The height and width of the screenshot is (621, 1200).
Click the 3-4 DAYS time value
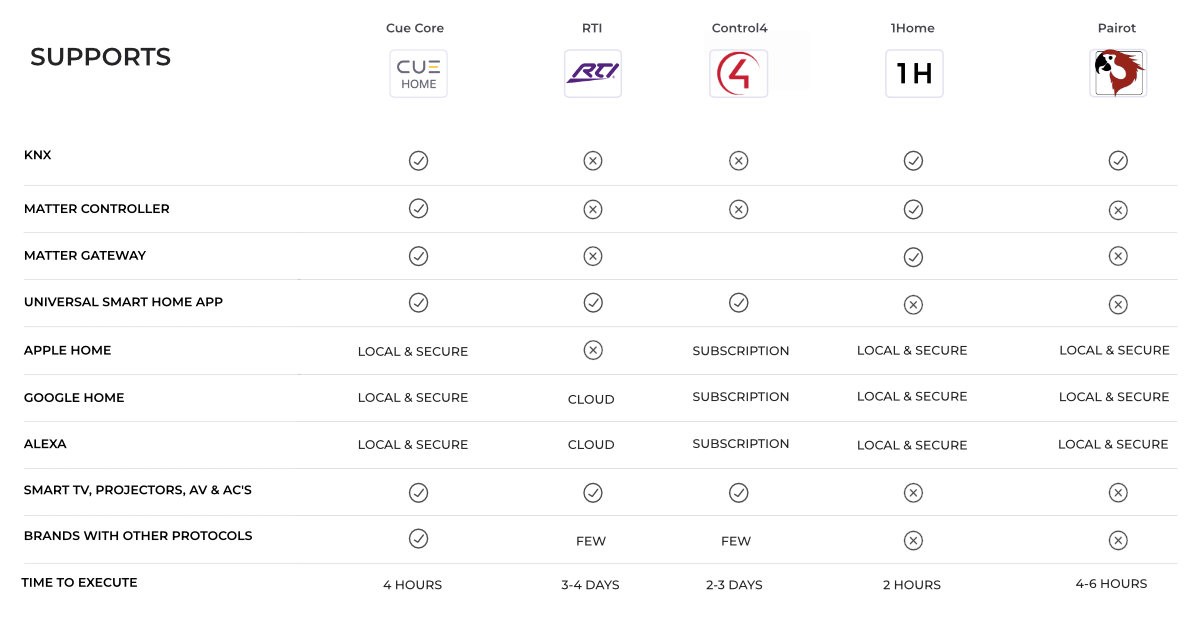click(590, 585)
